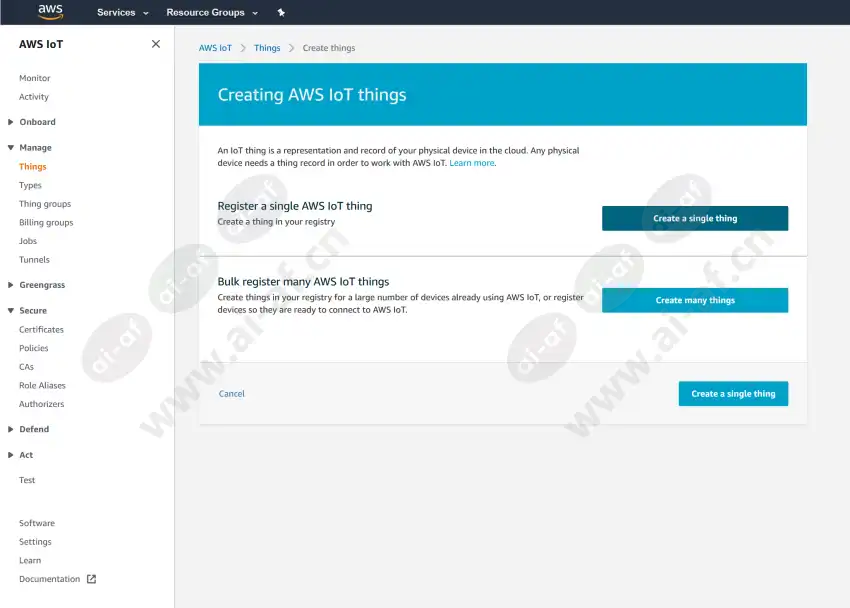Open Documentation external link icon
The image size is (850, 608).
pos(92,579)
